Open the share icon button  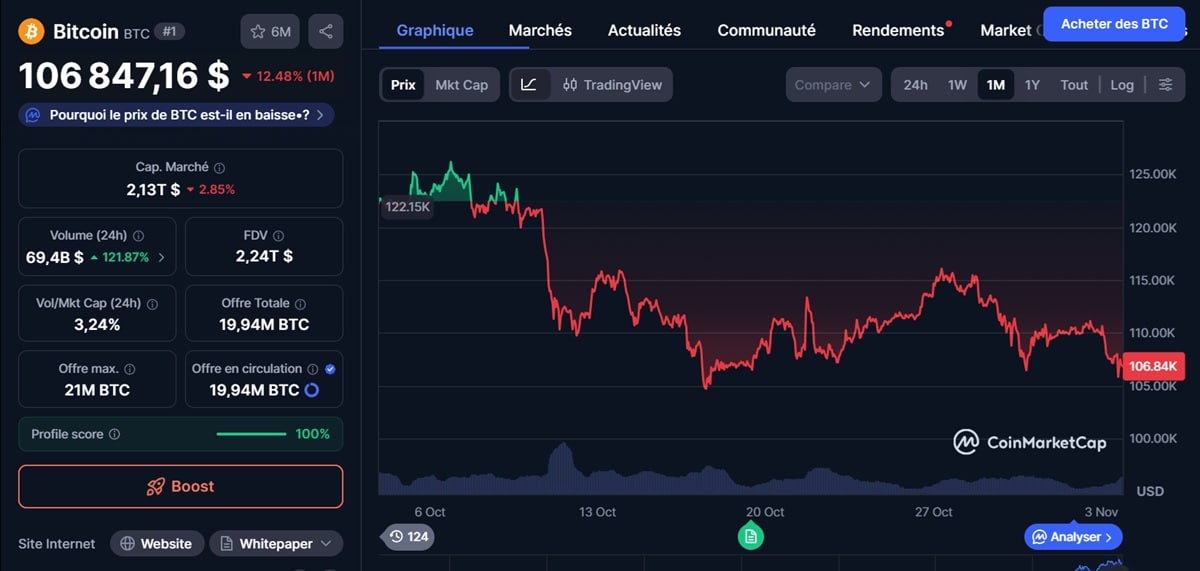tap(326, 32)
